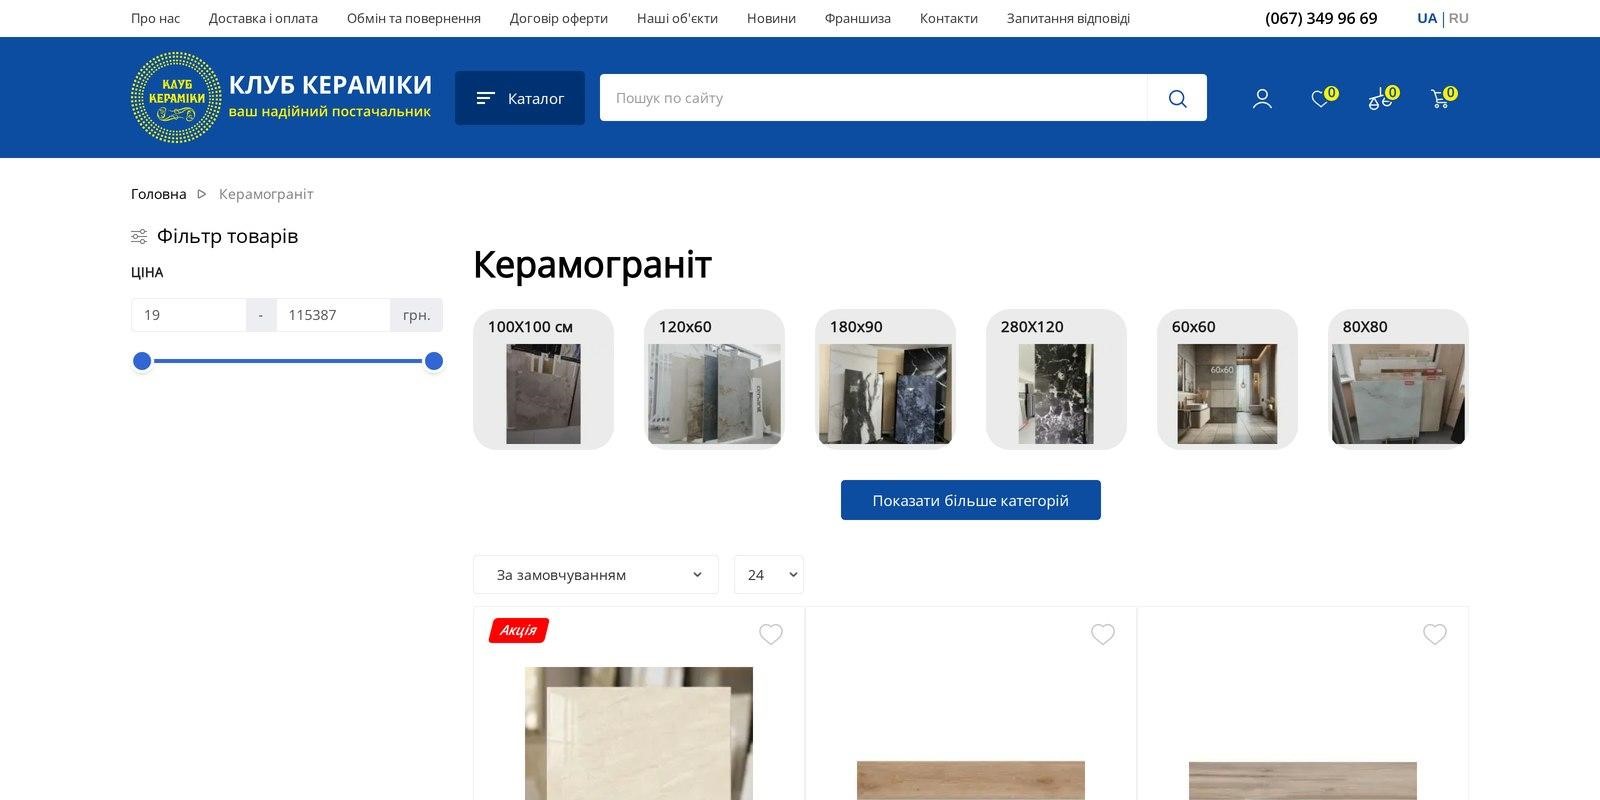Open the За замовчуванням sorting dropdown
The width and height of the screenshot is (1600, 800).
click(x=596, y=575)
